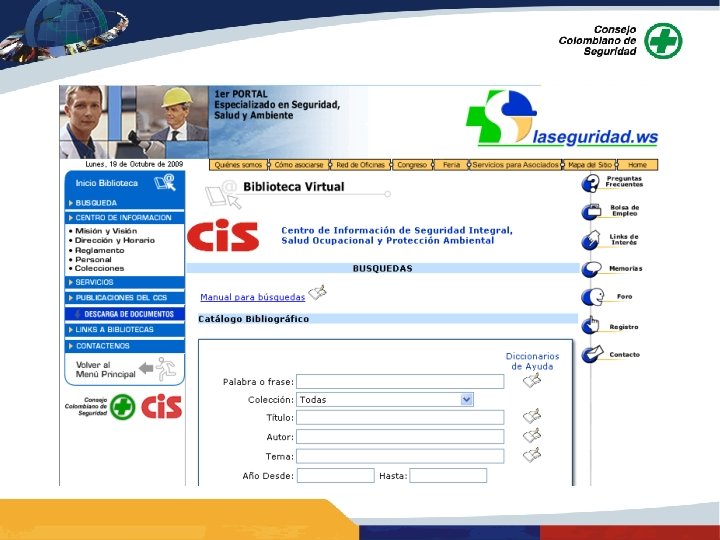This screenshot has height=540, width=720.
Task: Click the Links de Interés icon
Action: pos(591,240)
